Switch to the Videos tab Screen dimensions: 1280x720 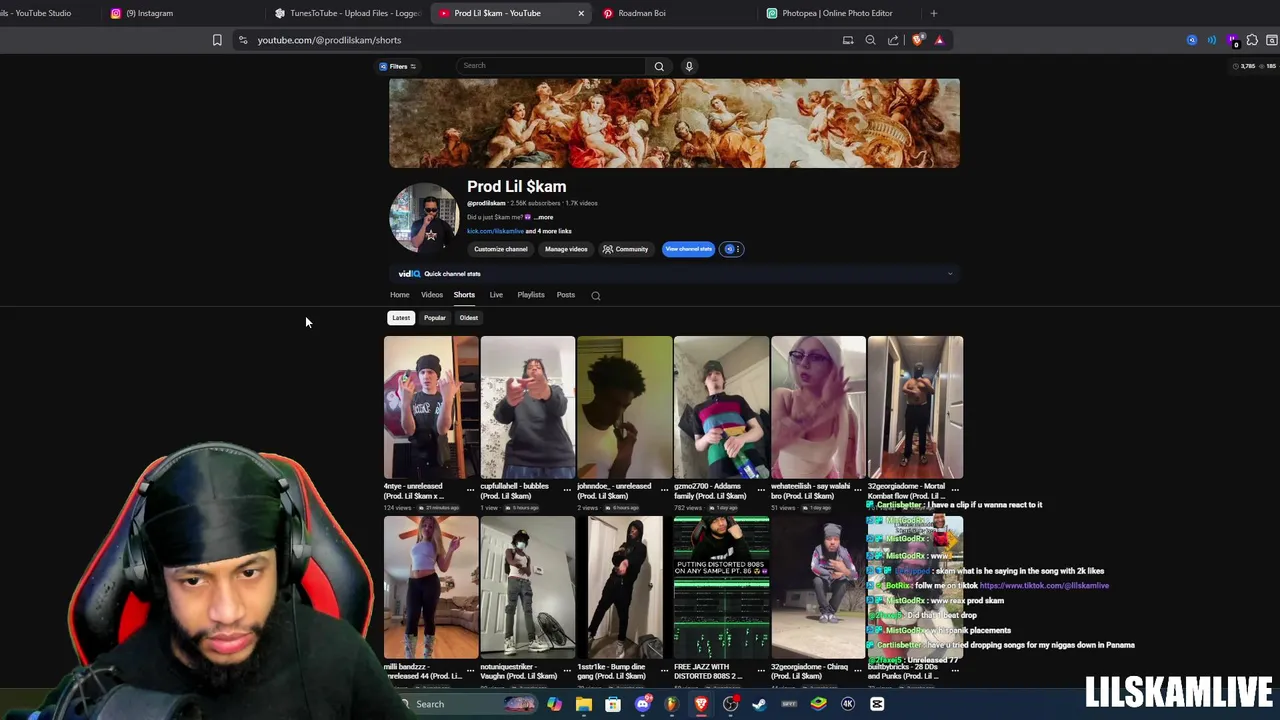pos(432,295)
